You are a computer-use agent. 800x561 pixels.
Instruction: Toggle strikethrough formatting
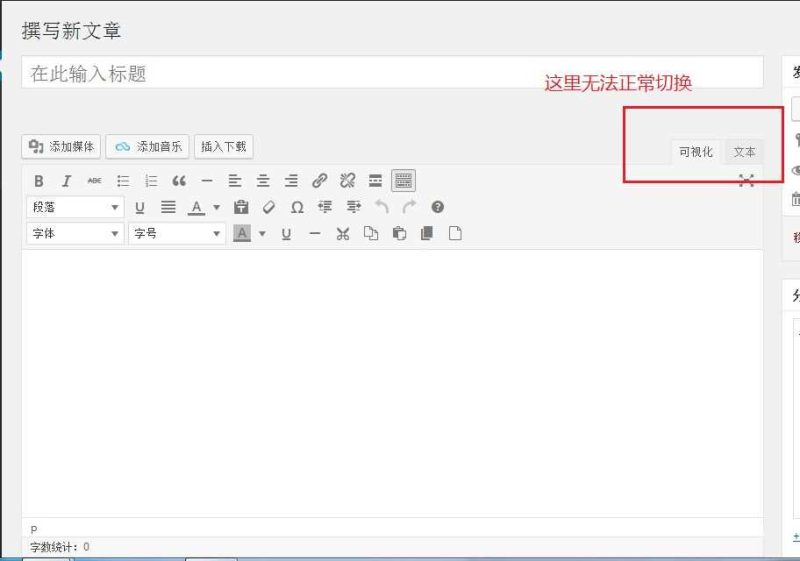click(x=94, y=181)
